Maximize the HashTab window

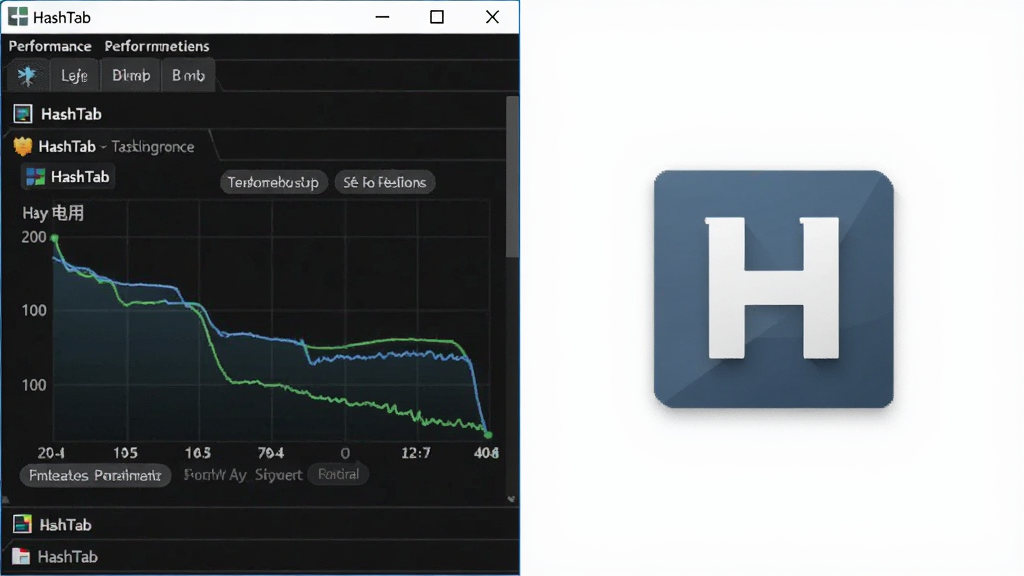coord(437,17)
